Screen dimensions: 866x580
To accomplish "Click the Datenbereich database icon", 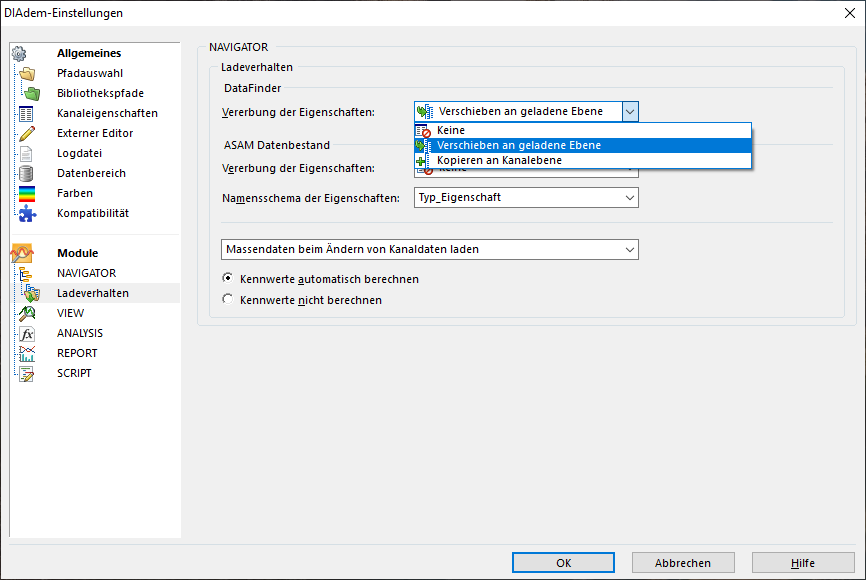I will point(27,173).
